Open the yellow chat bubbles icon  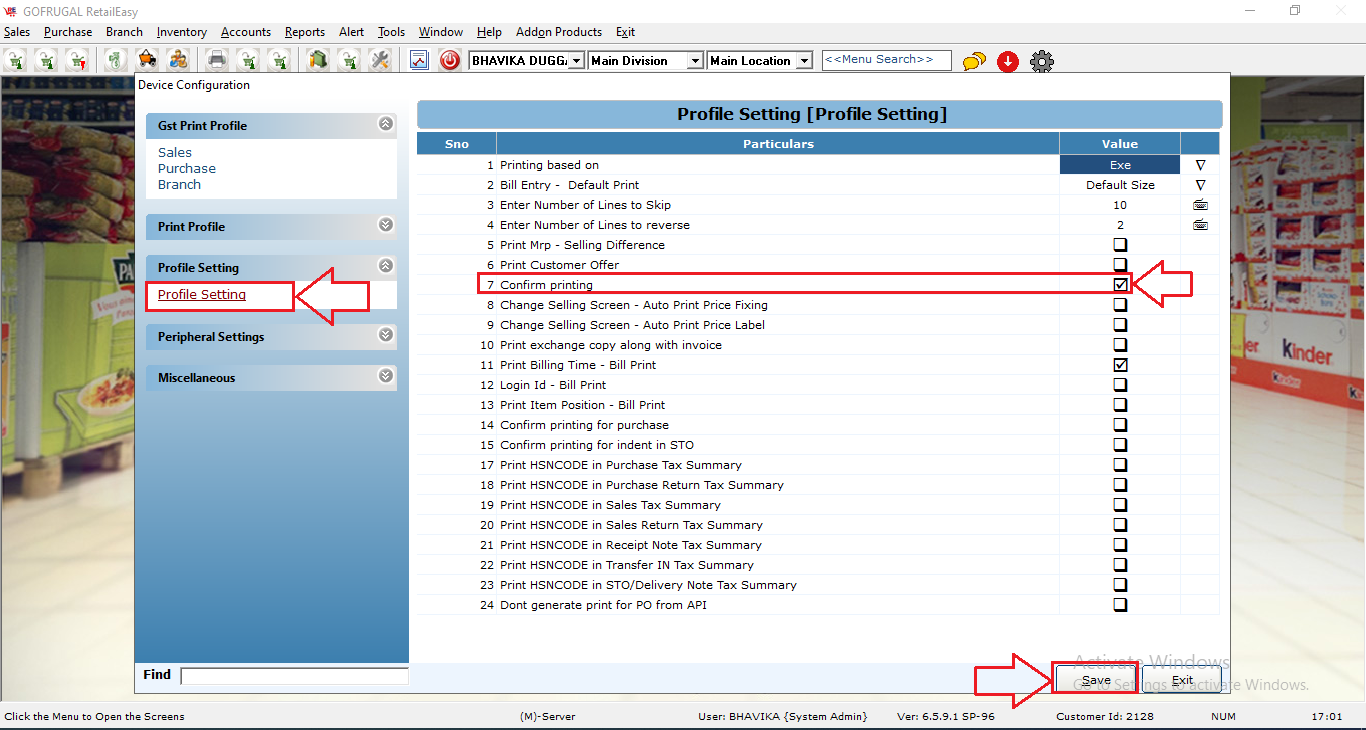pyautogui.click(x=974, y=61)
